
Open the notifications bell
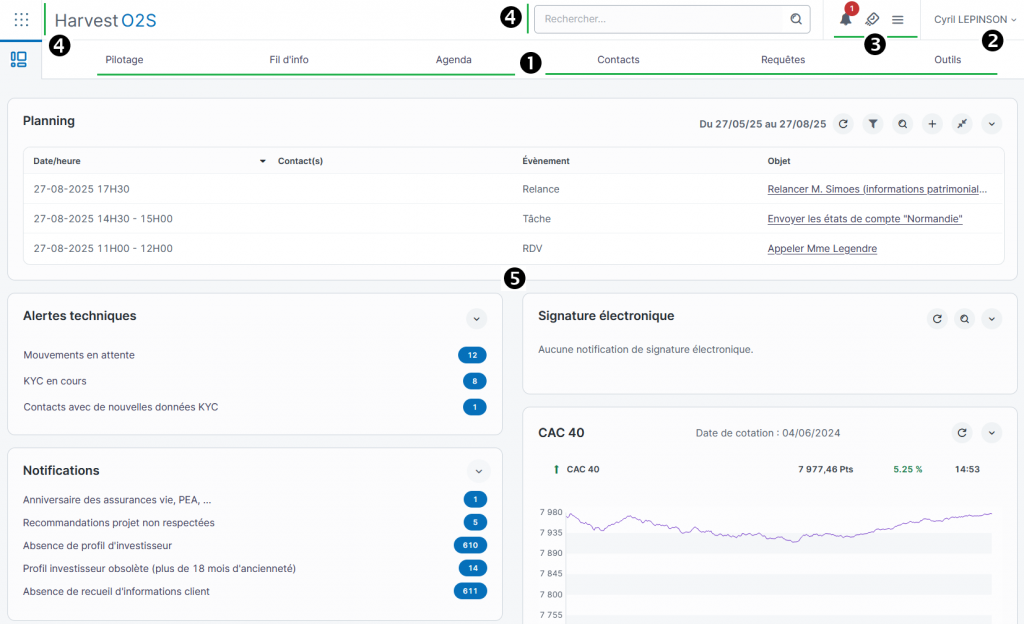pyautogui.click(x=846, y=19)
